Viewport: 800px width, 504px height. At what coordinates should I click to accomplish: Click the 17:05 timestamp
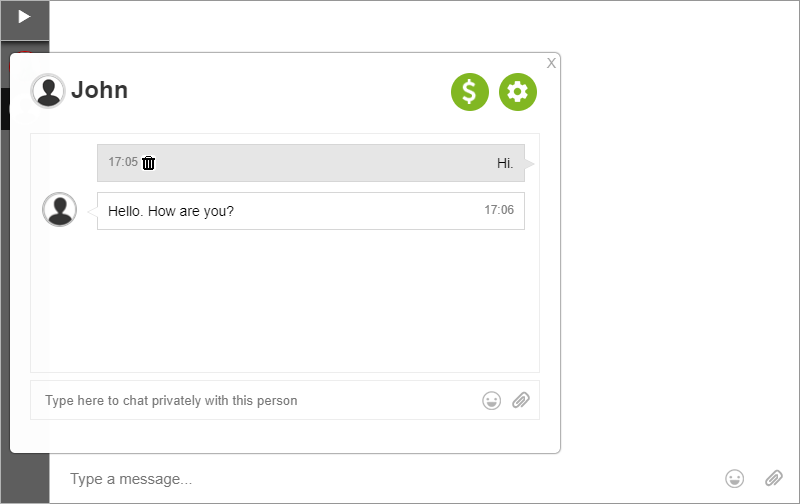pos(123,162)
